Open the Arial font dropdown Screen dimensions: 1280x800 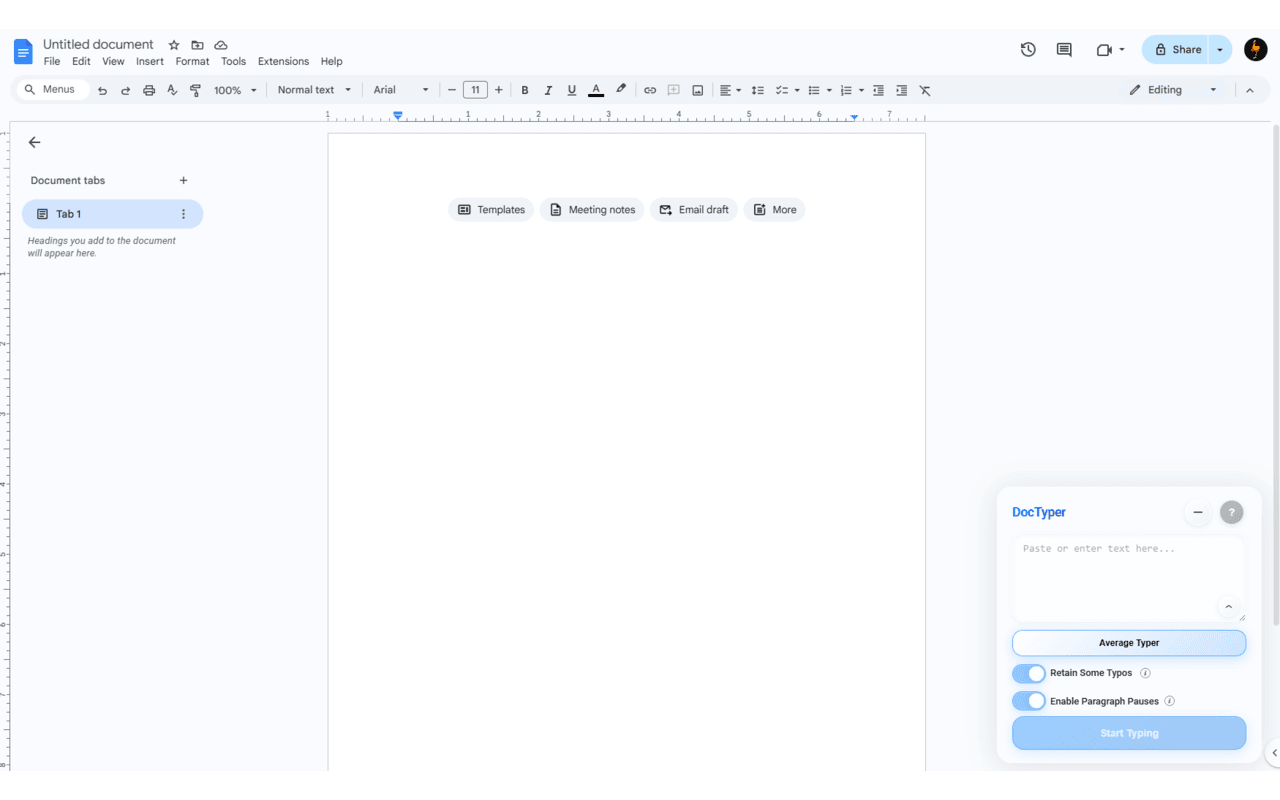(400, 90)
